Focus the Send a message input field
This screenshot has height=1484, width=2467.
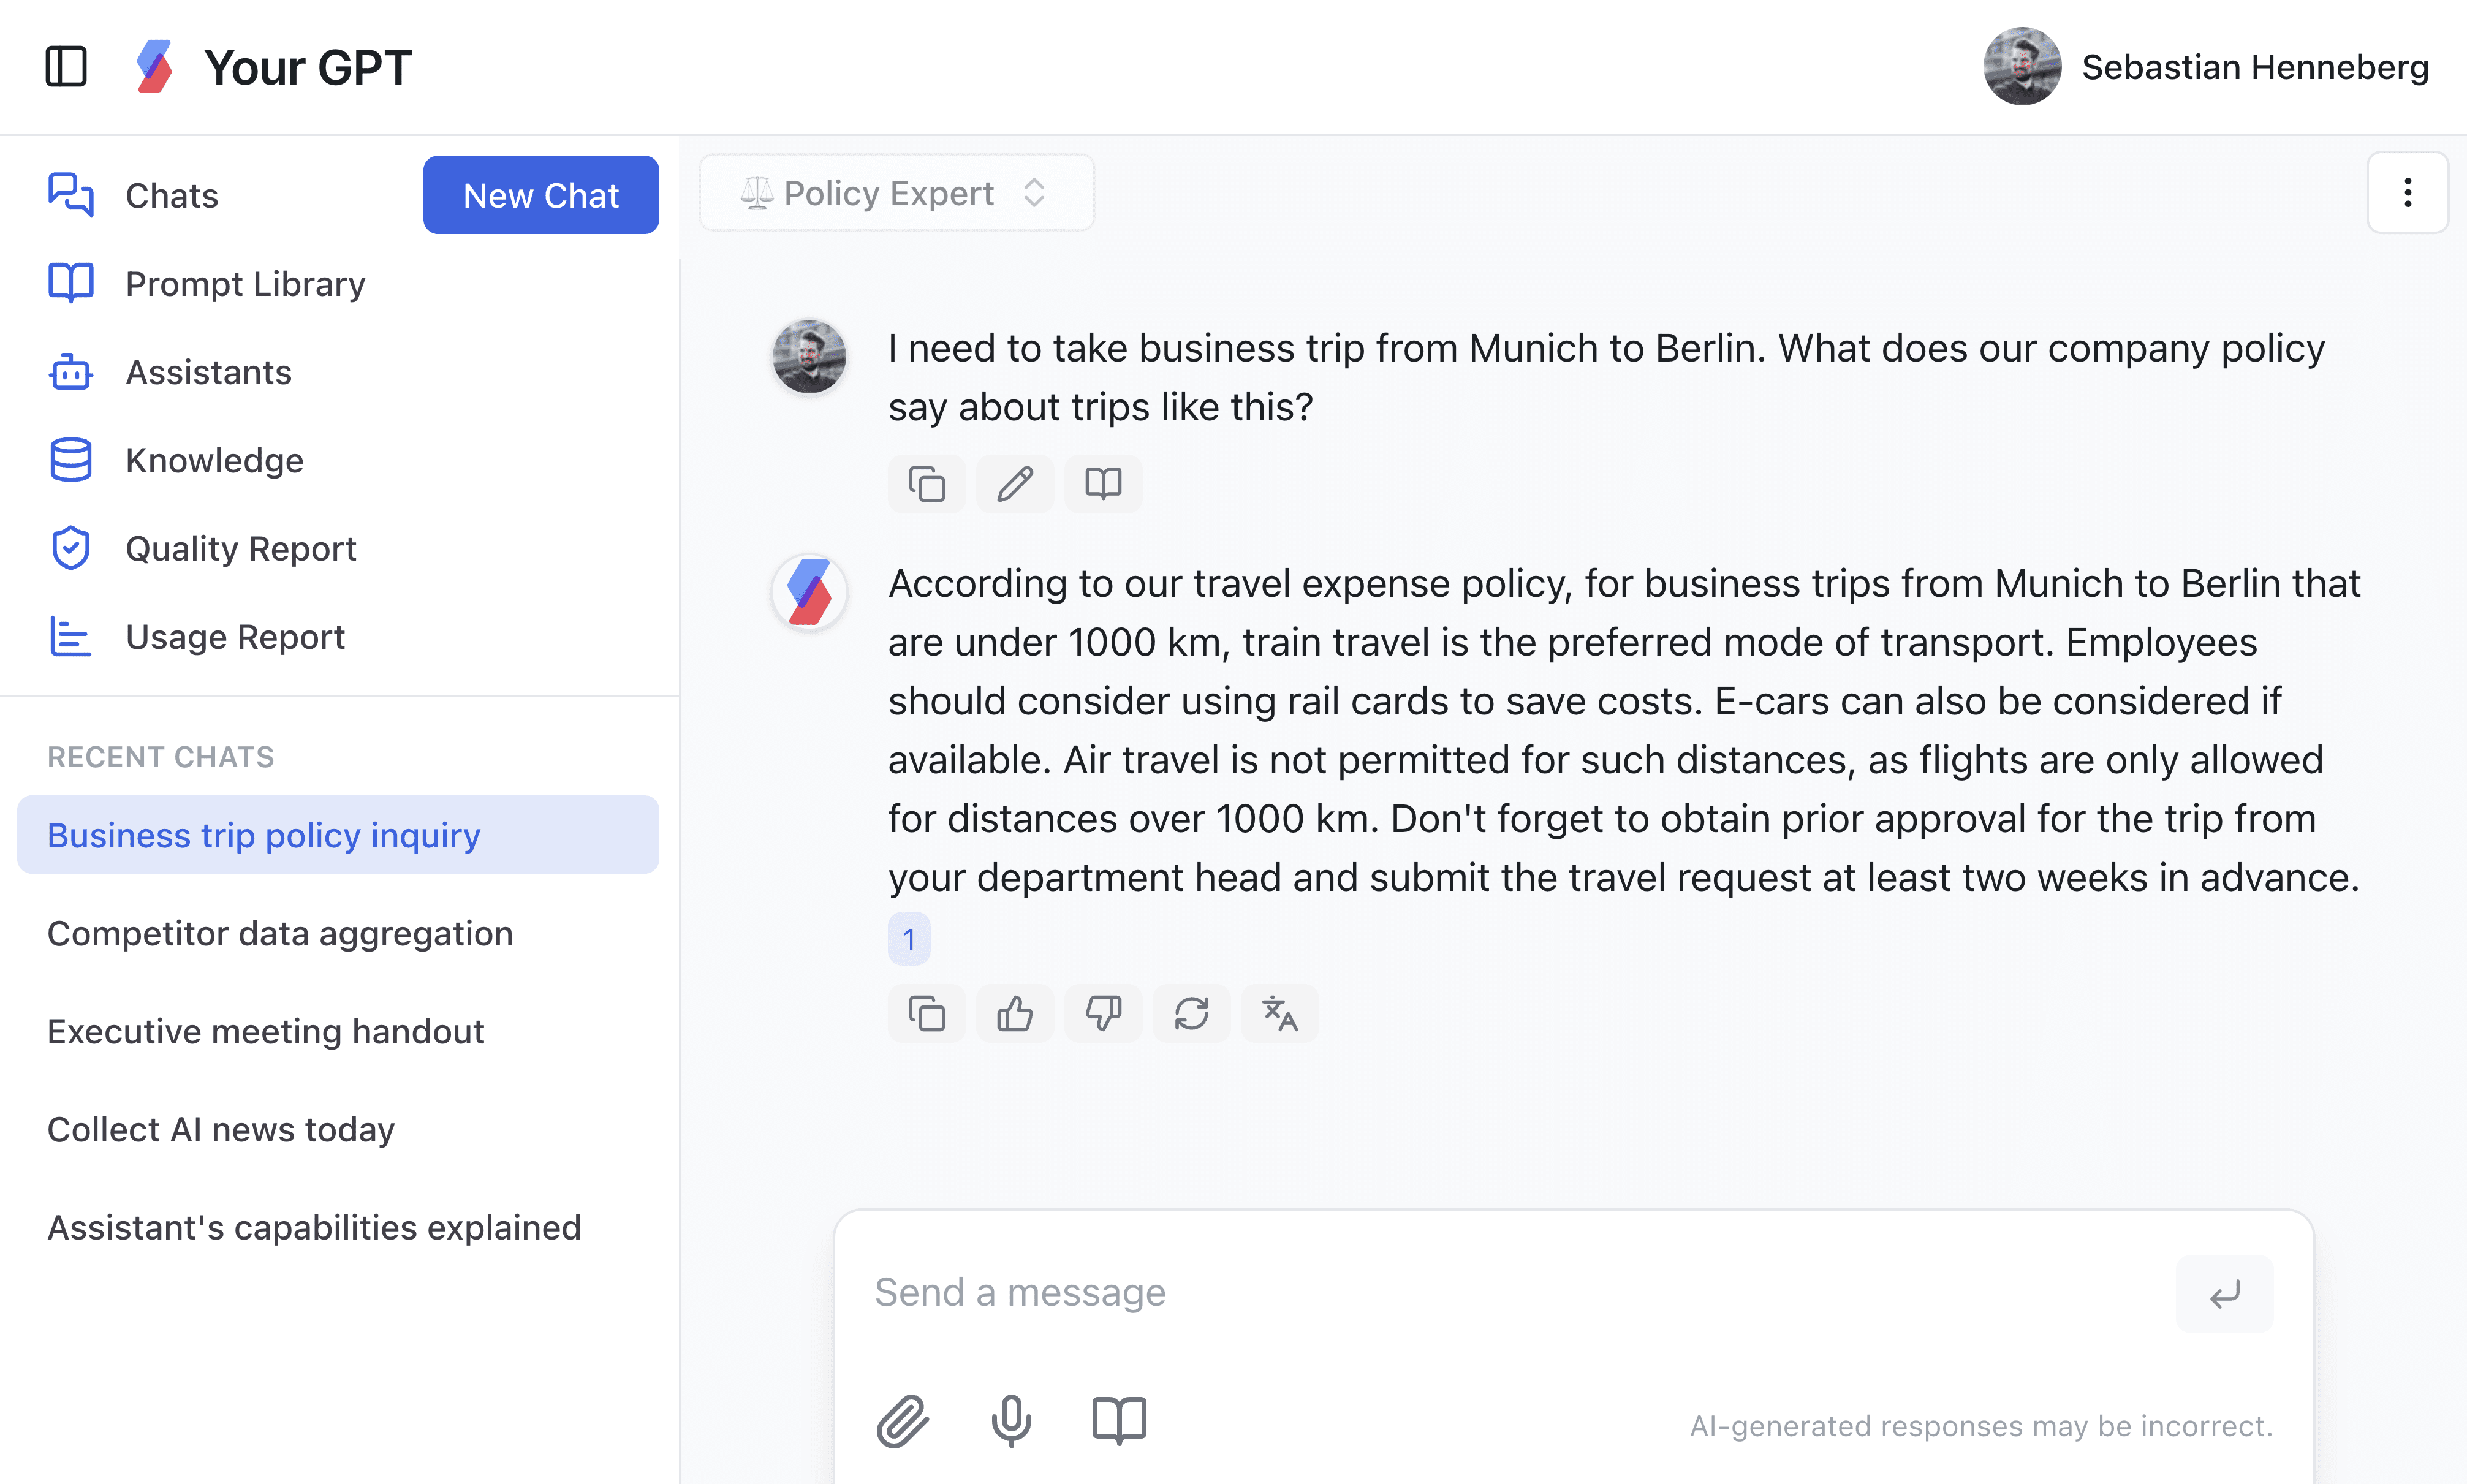coord(1520,1293)
